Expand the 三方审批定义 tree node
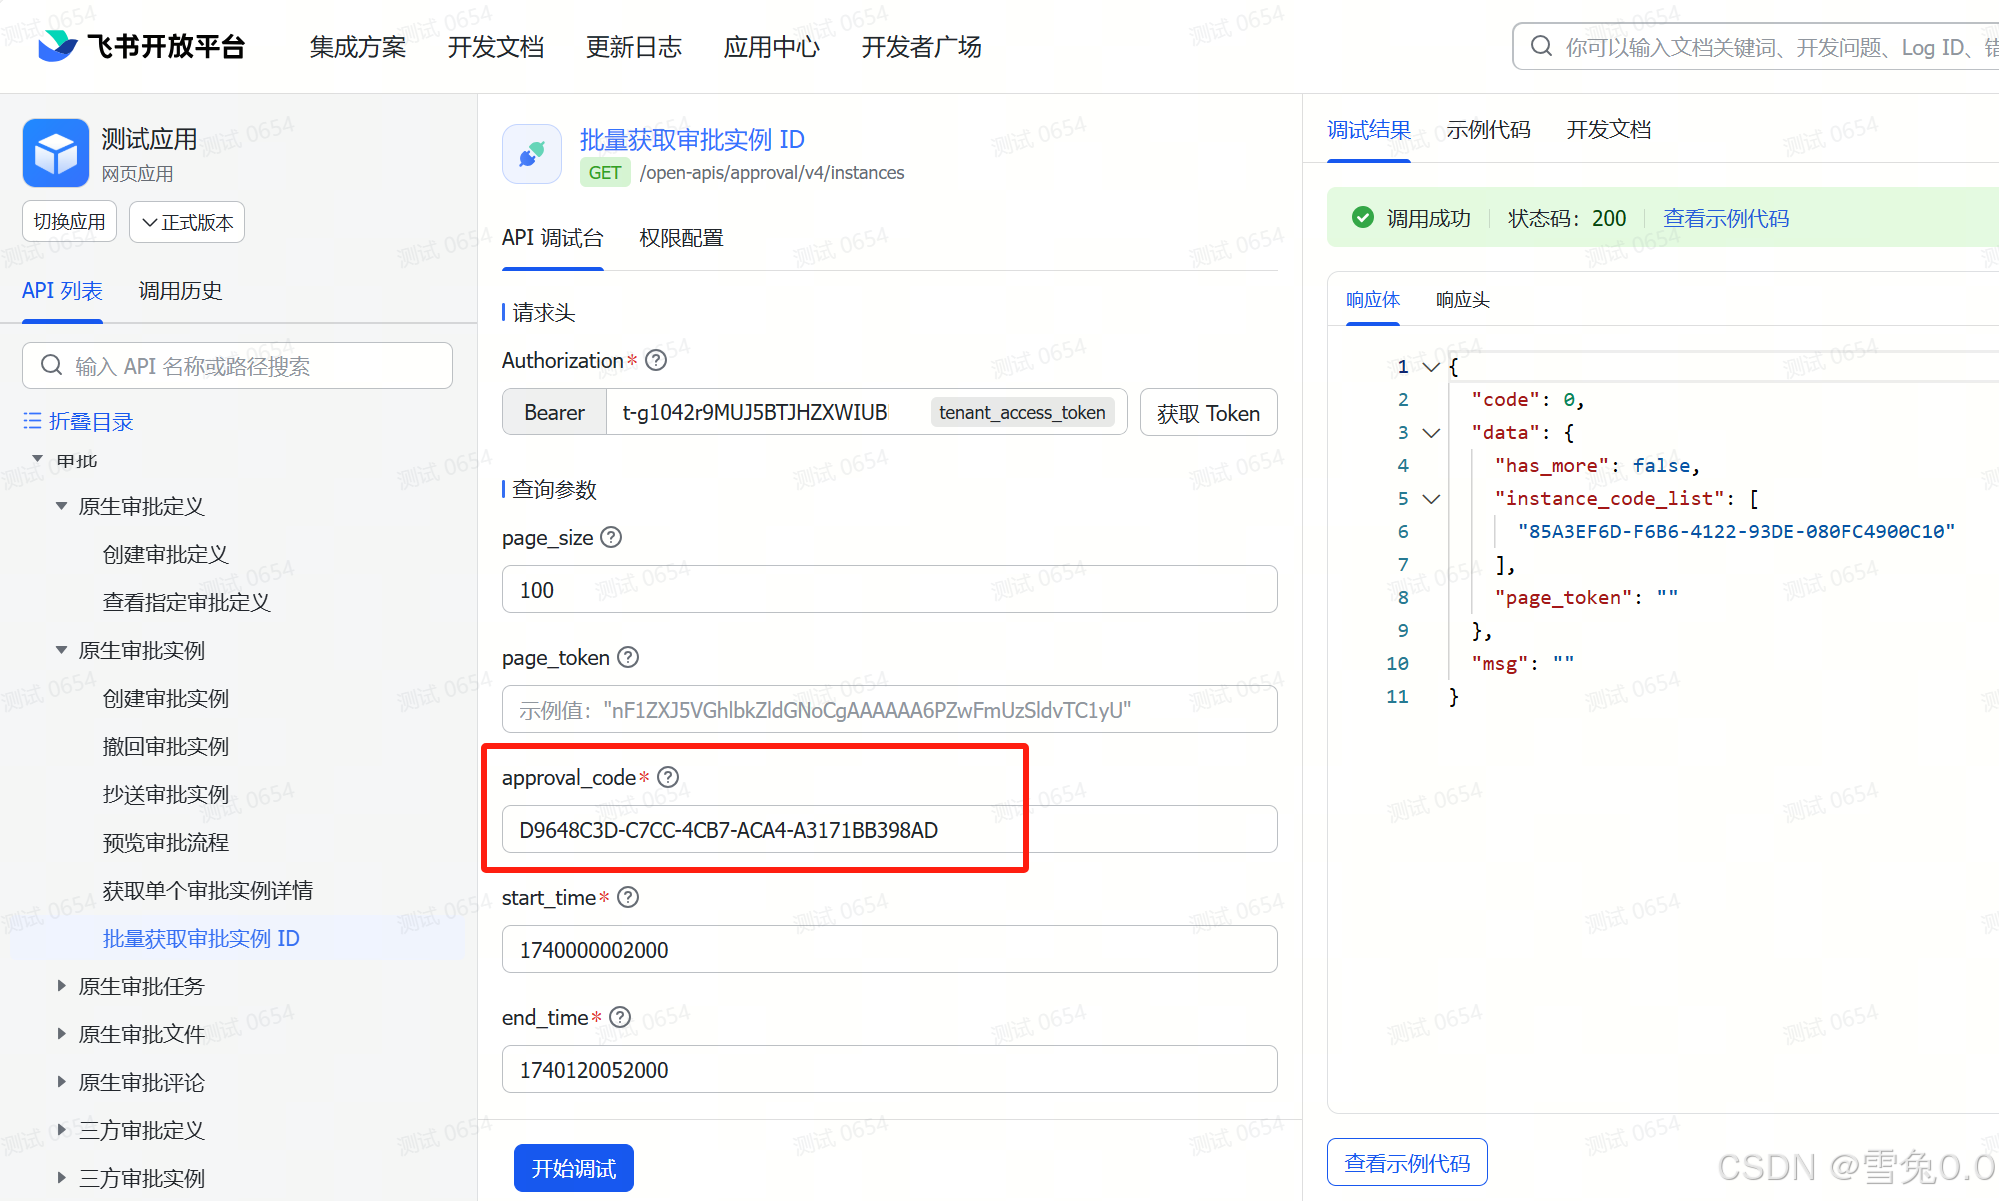Screen dimensions: 1999x1201 [x=61, y=1130]
